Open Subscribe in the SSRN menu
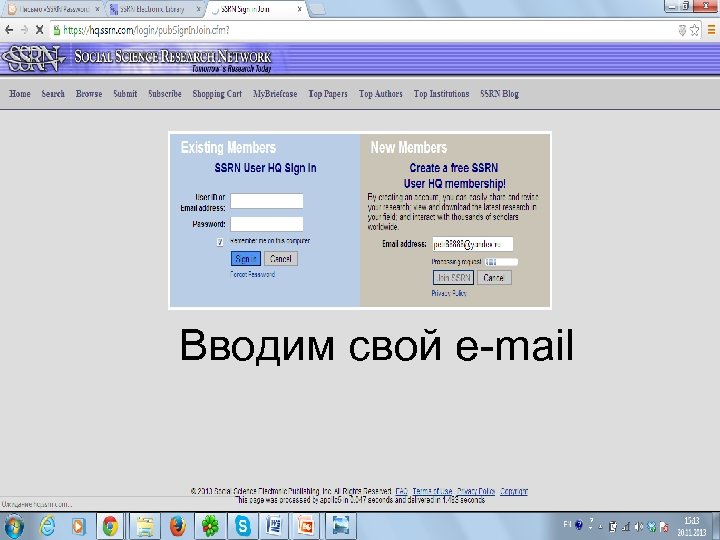The image size is (720, 540). (165, 94)
